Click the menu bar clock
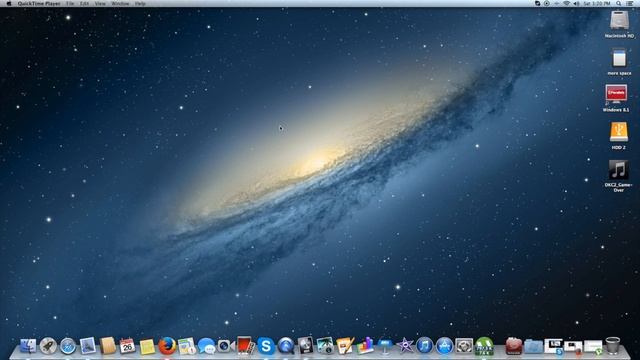 597,3
